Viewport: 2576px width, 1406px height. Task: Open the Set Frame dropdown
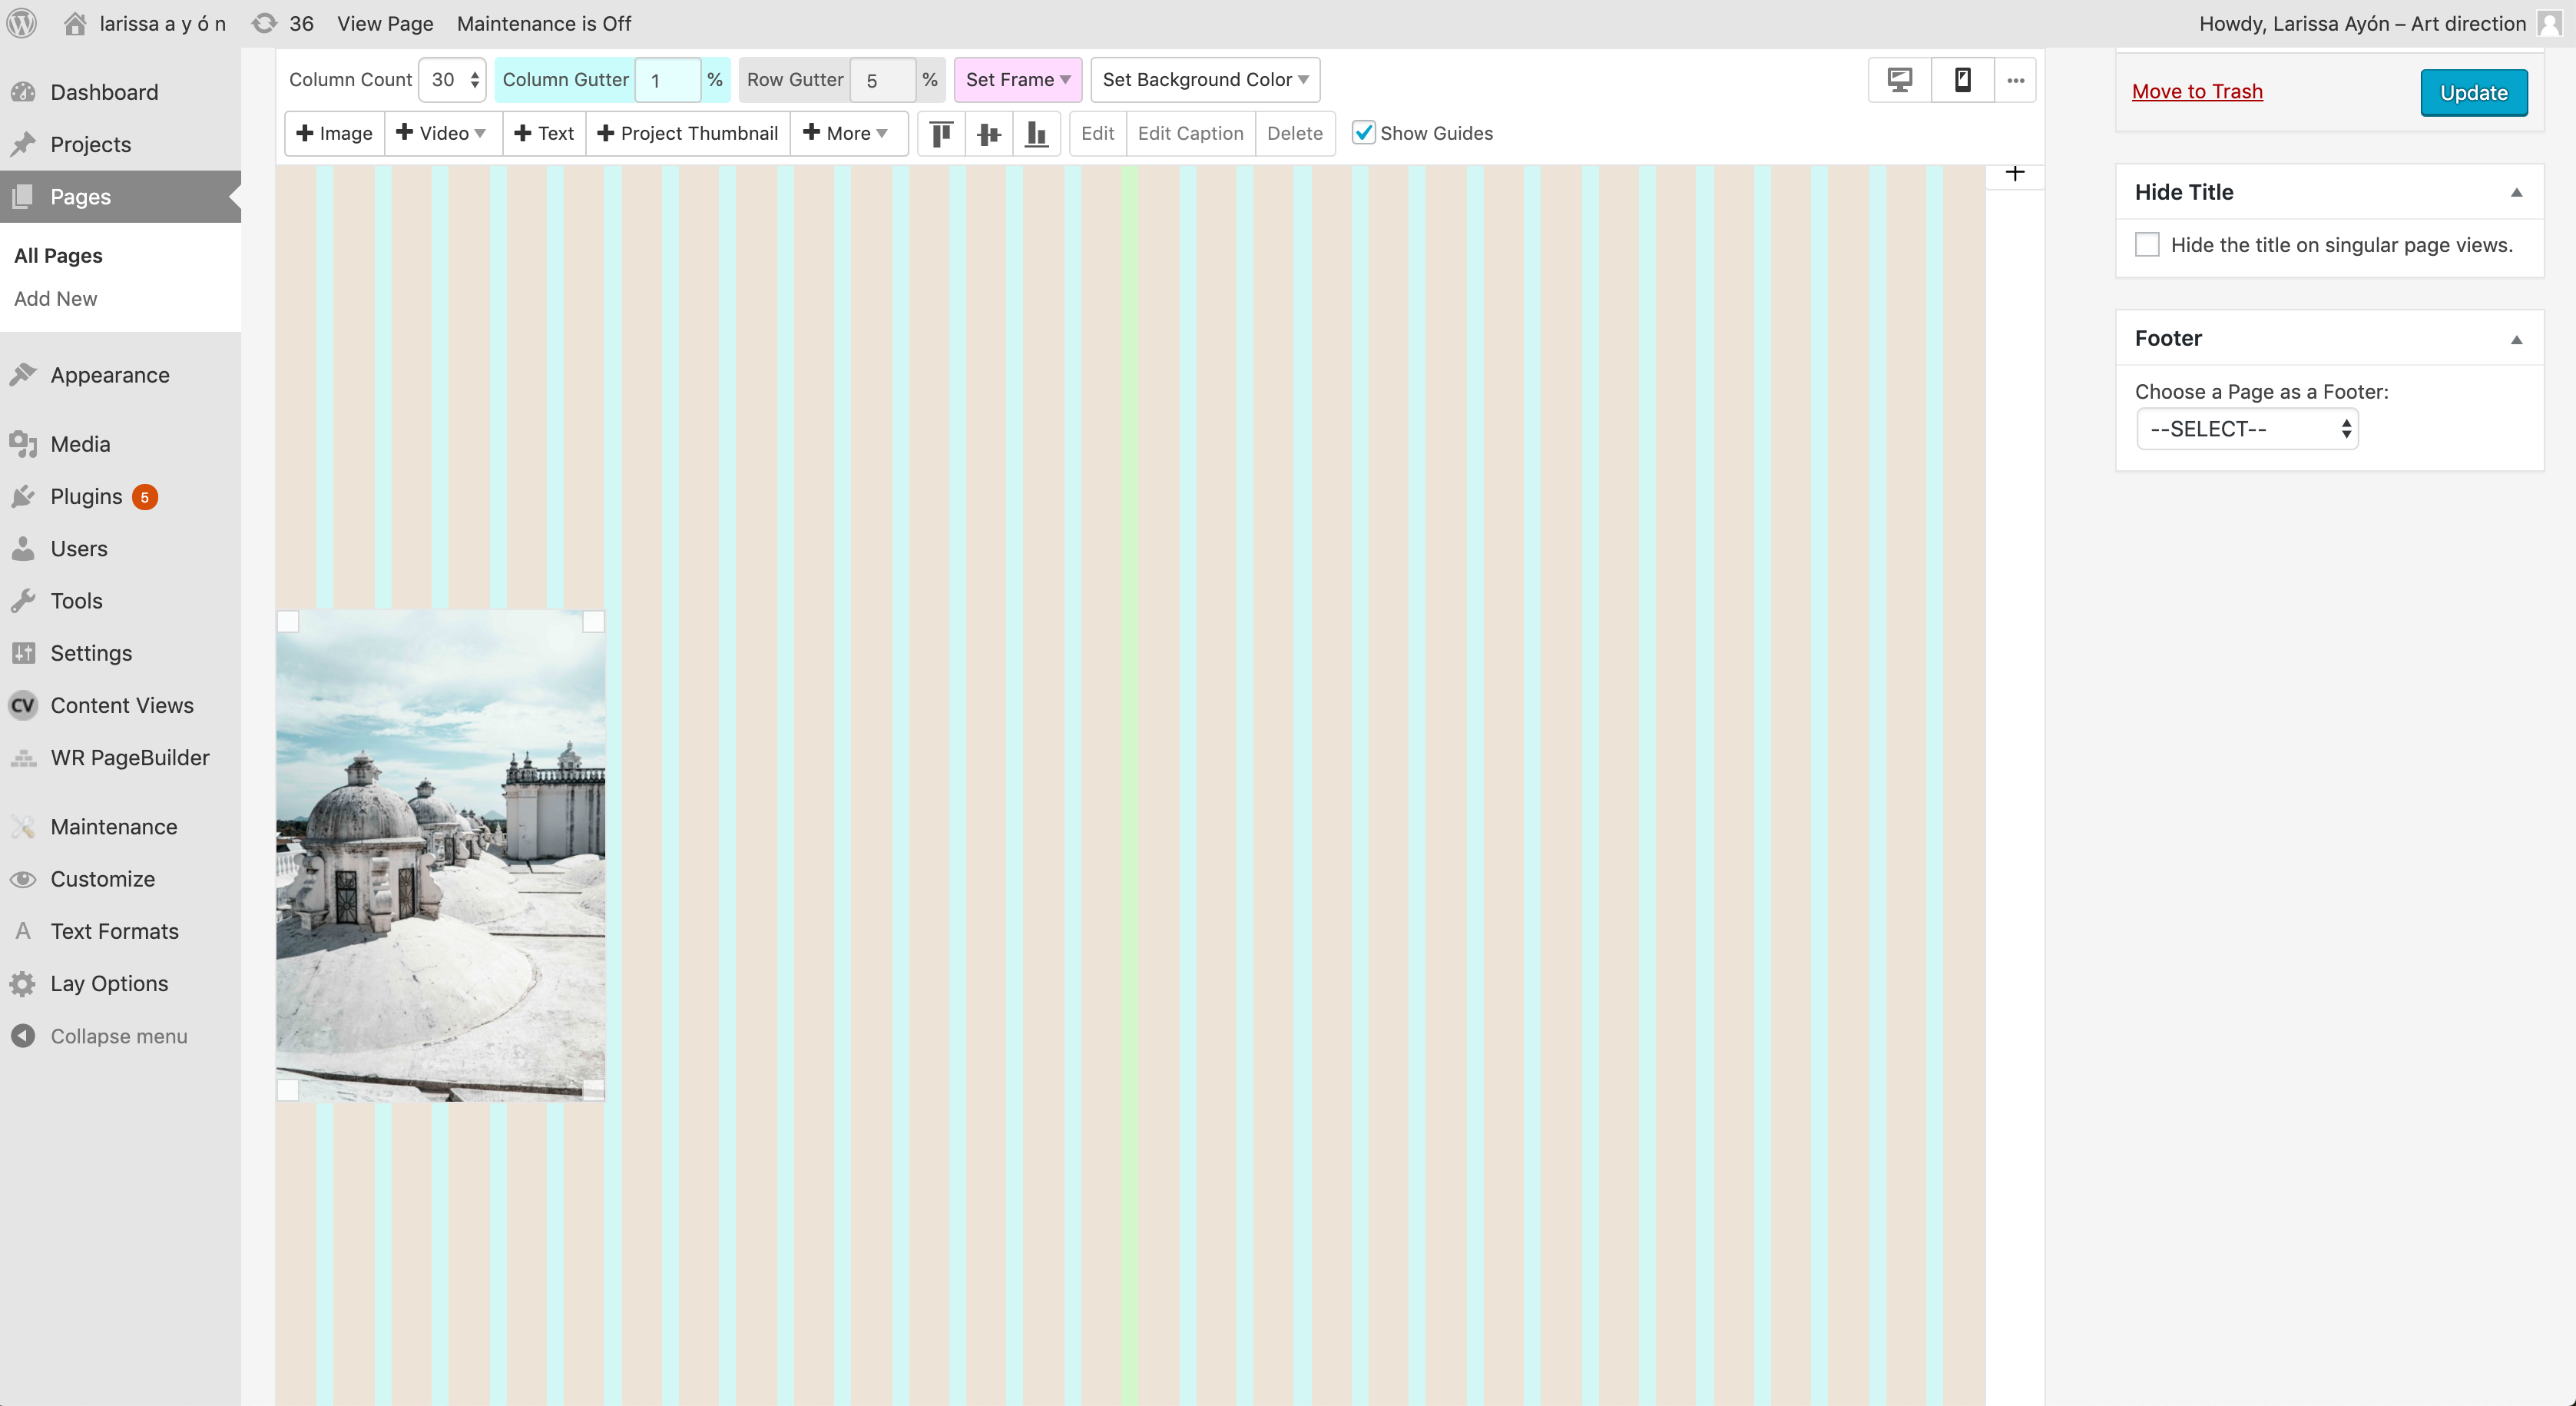pyautogui.click(x=1017, y=80)
